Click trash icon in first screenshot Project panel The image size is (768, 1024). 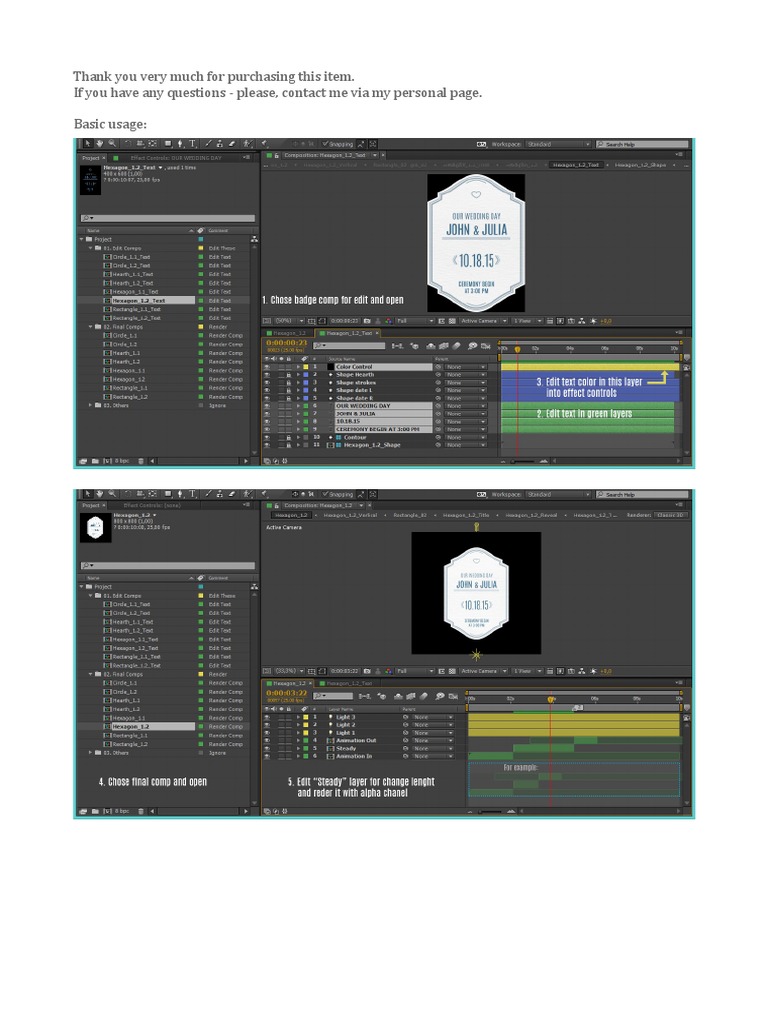pyautogui.click(x=140, y=461)
